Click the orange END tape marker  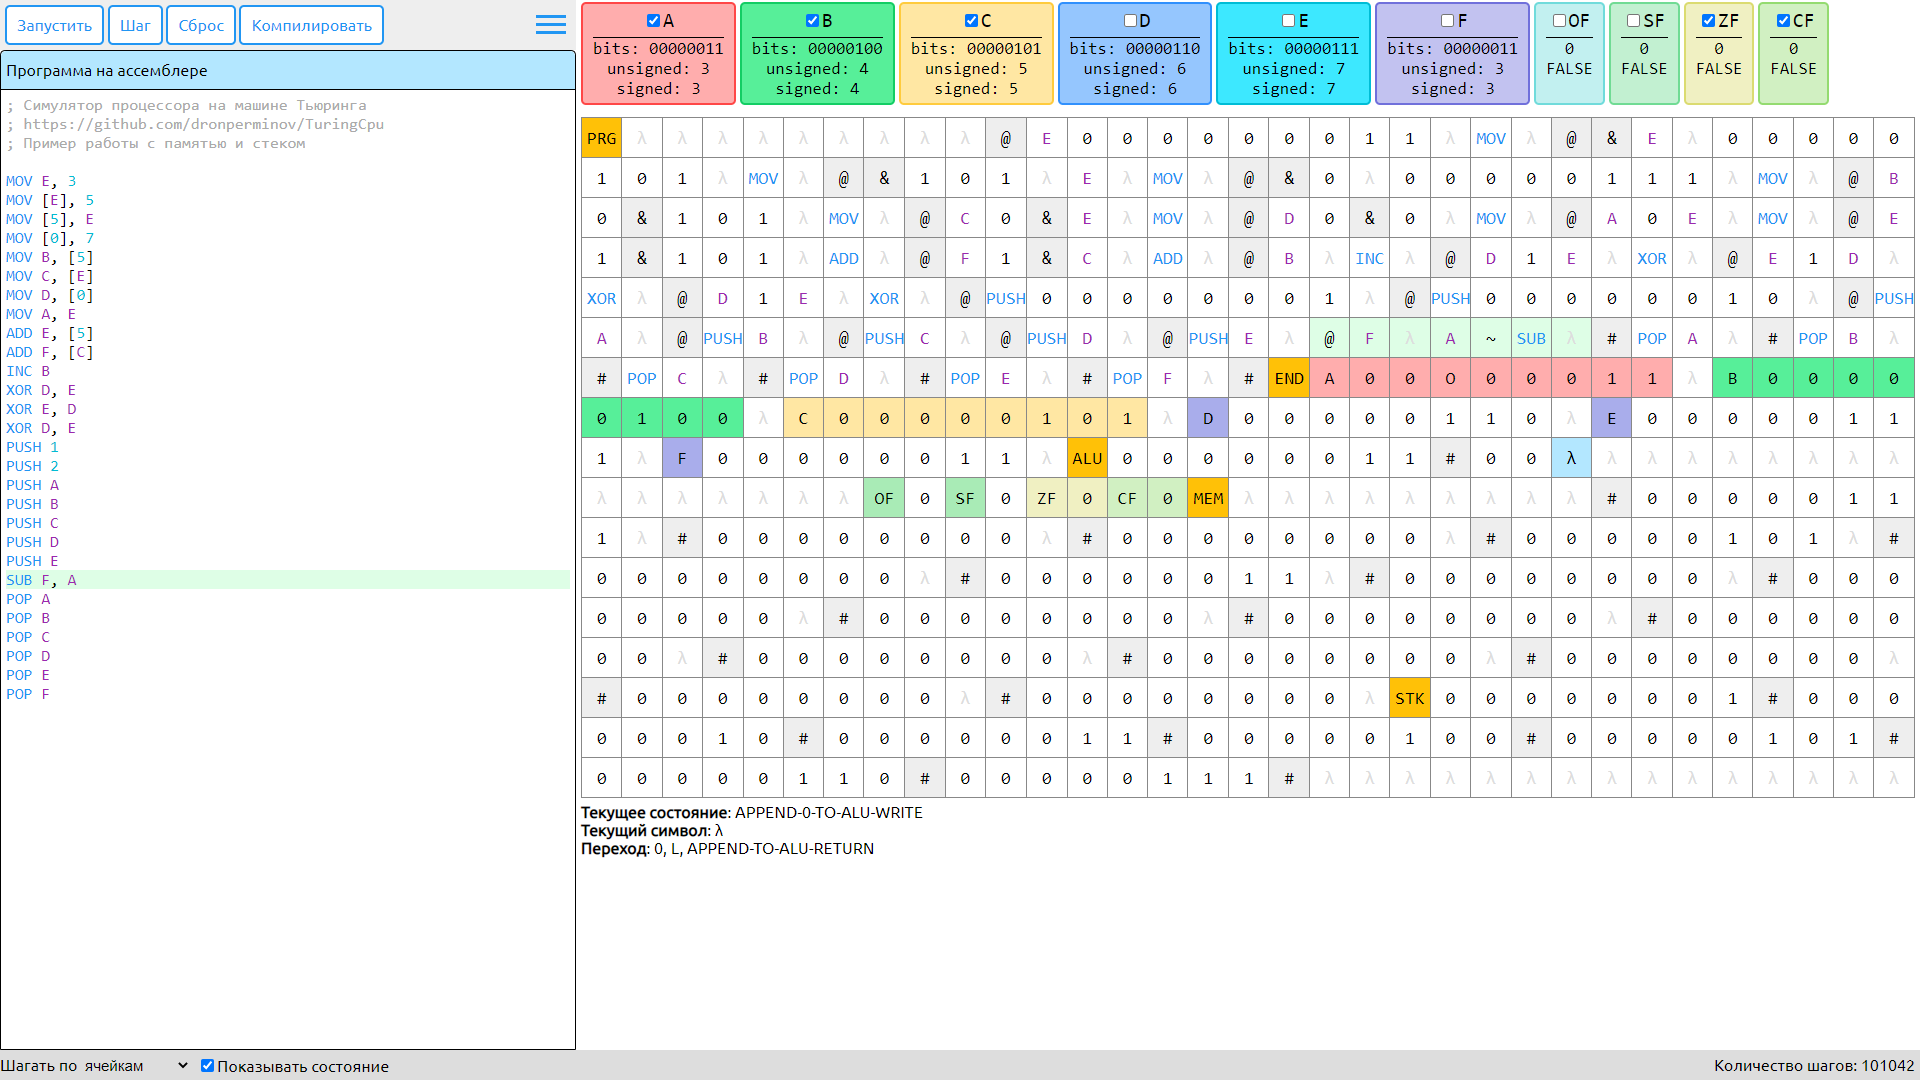coord(1288,379)
